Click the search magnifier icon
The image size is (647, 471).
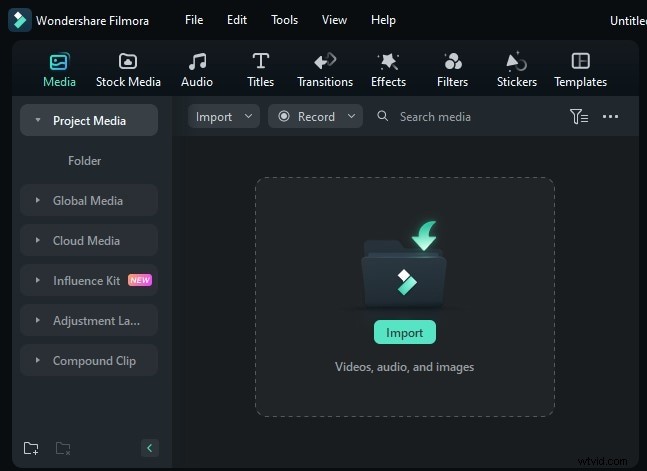(x=383, y=116)
